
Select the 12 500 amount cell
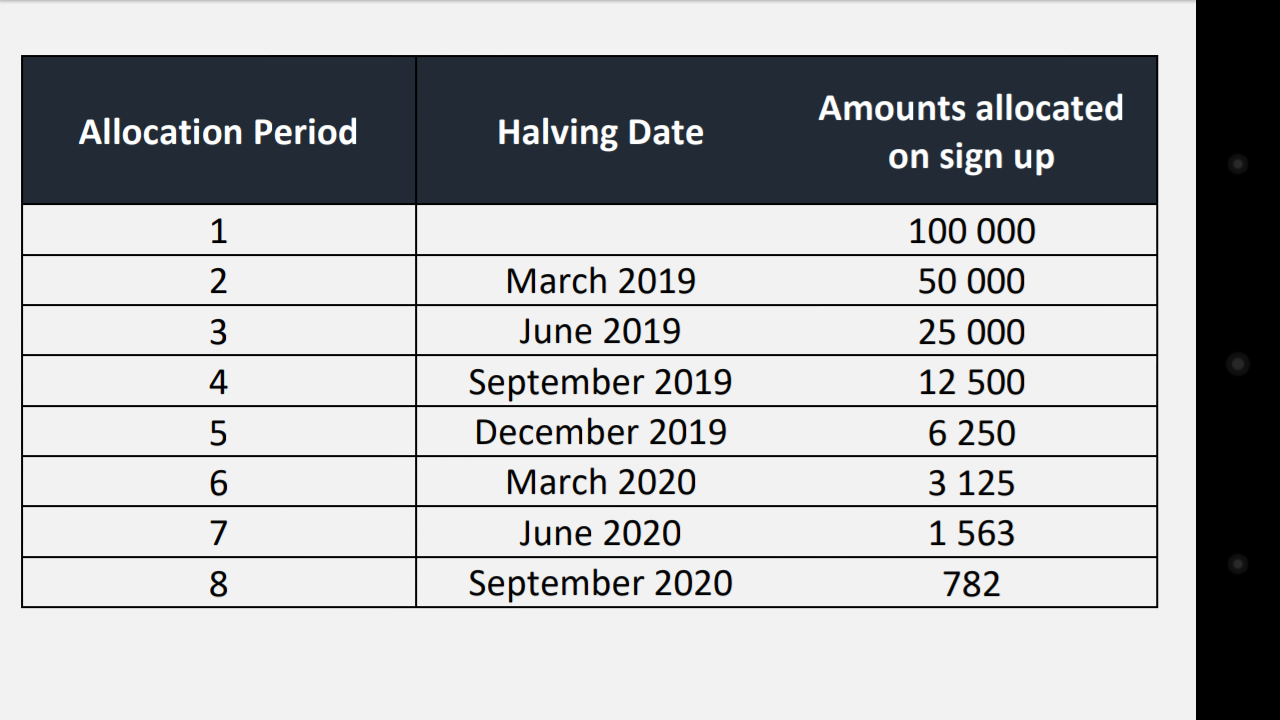[x=971, y=382]
